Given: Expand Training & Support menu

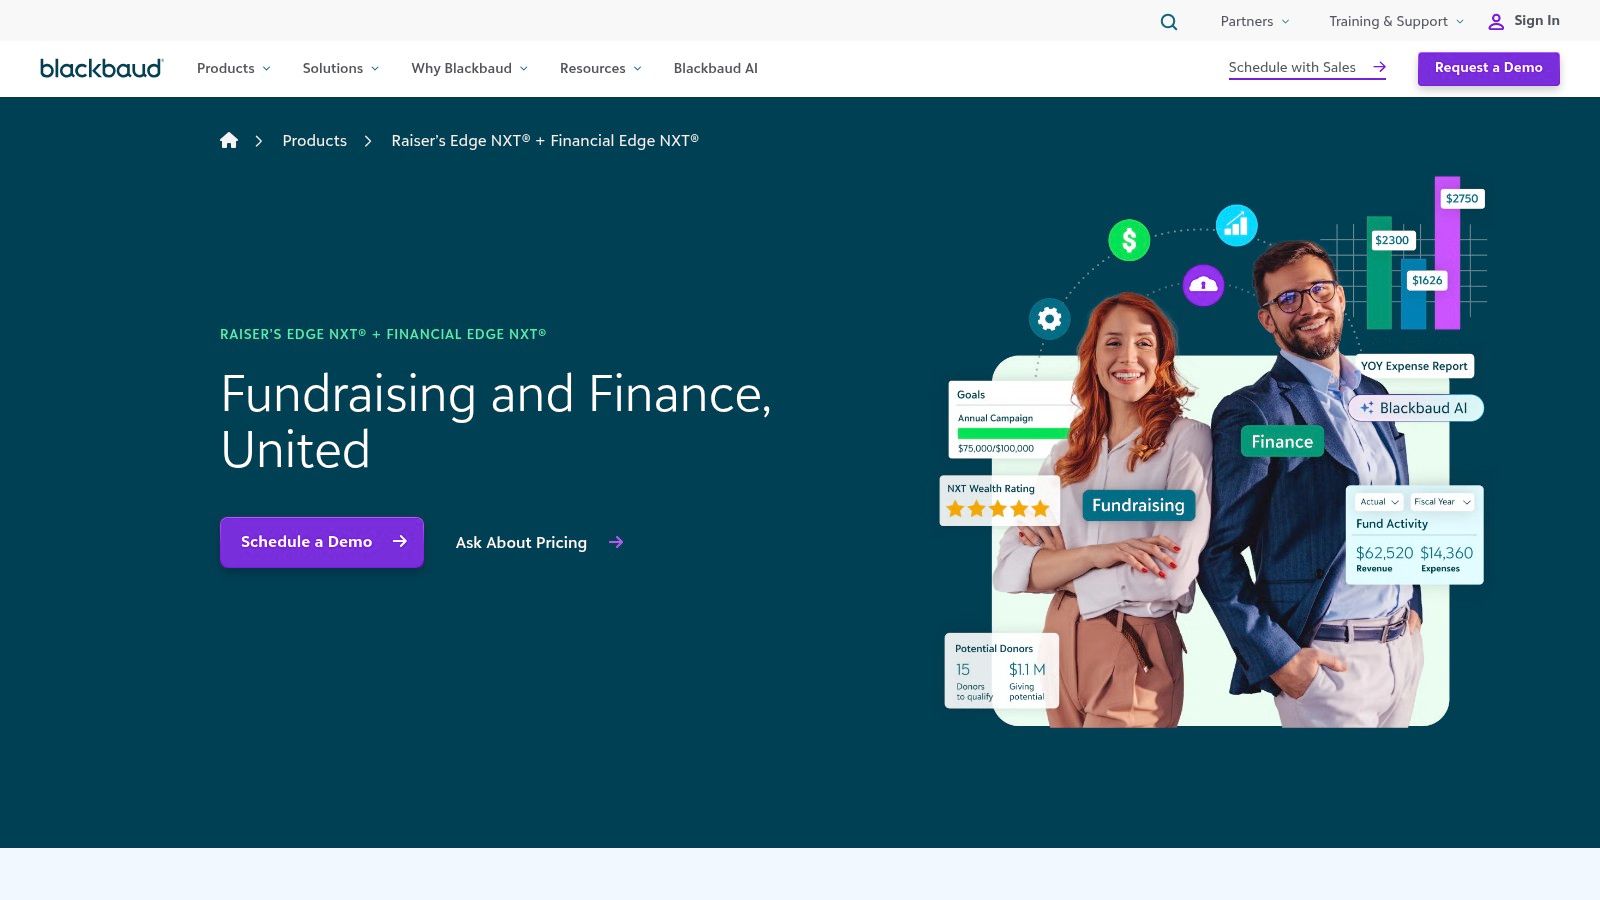Looking at the screenshot, I should click(x=1396, y=21).
